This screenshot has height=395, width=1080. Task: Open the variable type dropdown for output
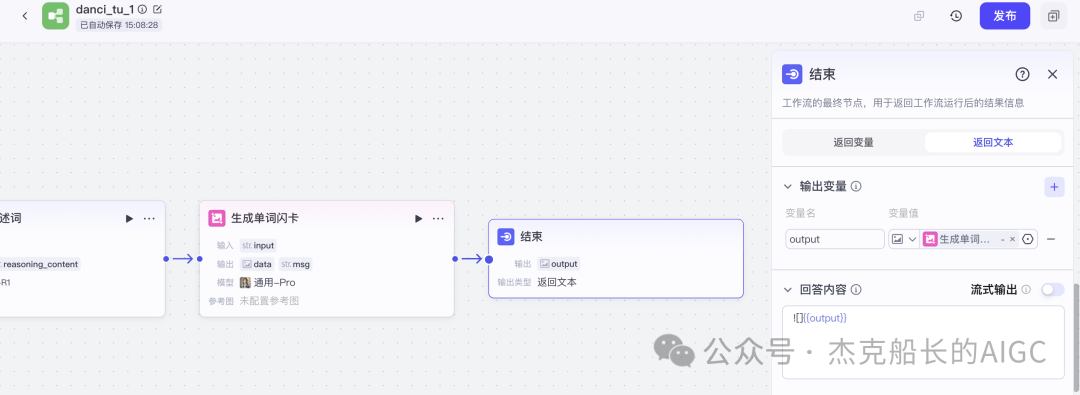pyautogui.click(x=904, y=239)
